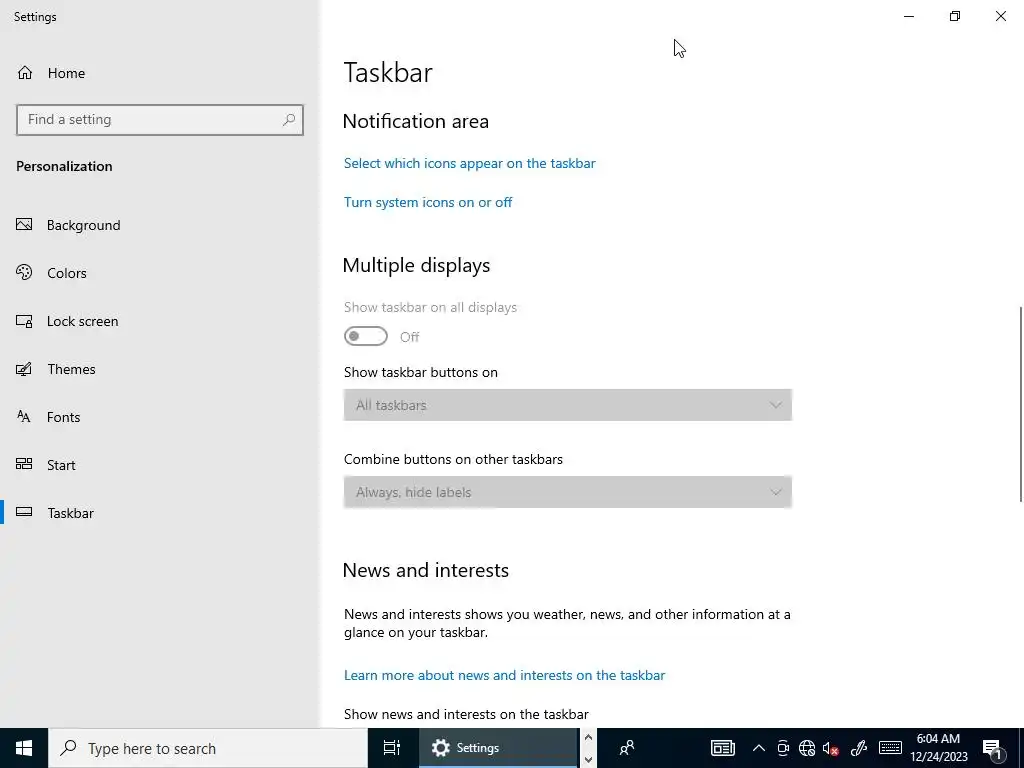Click the Fonts icon in sidebar
The image size is (1024, 768).
click(24, 417)
